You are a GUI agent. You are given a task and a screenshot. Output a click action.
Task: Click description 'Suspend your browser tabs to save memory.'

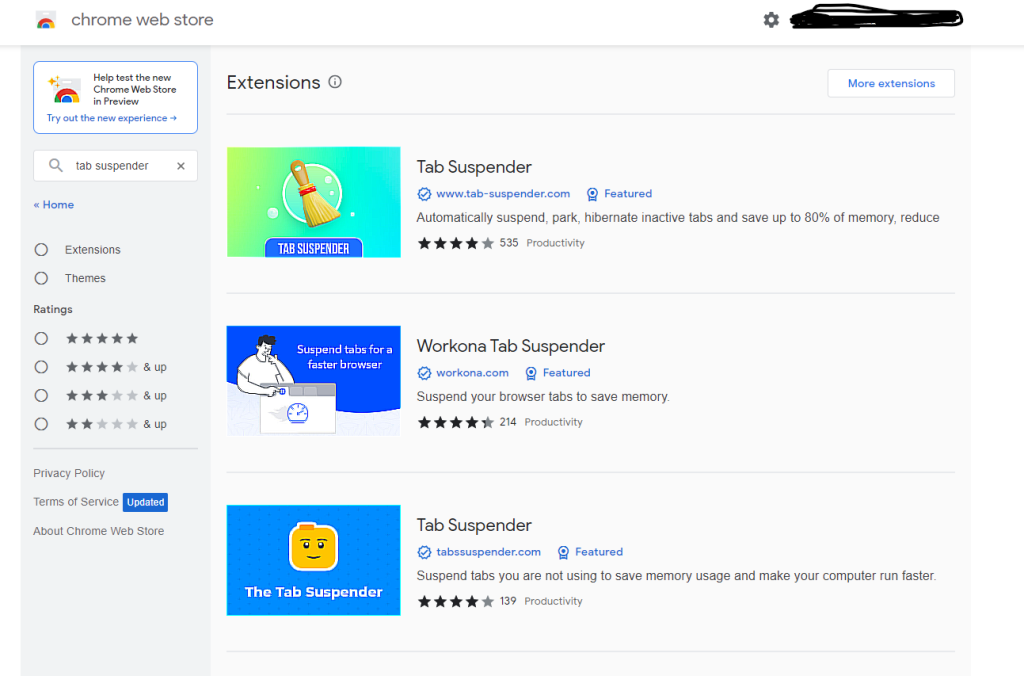pyautogui.click(x=543, y=396)
